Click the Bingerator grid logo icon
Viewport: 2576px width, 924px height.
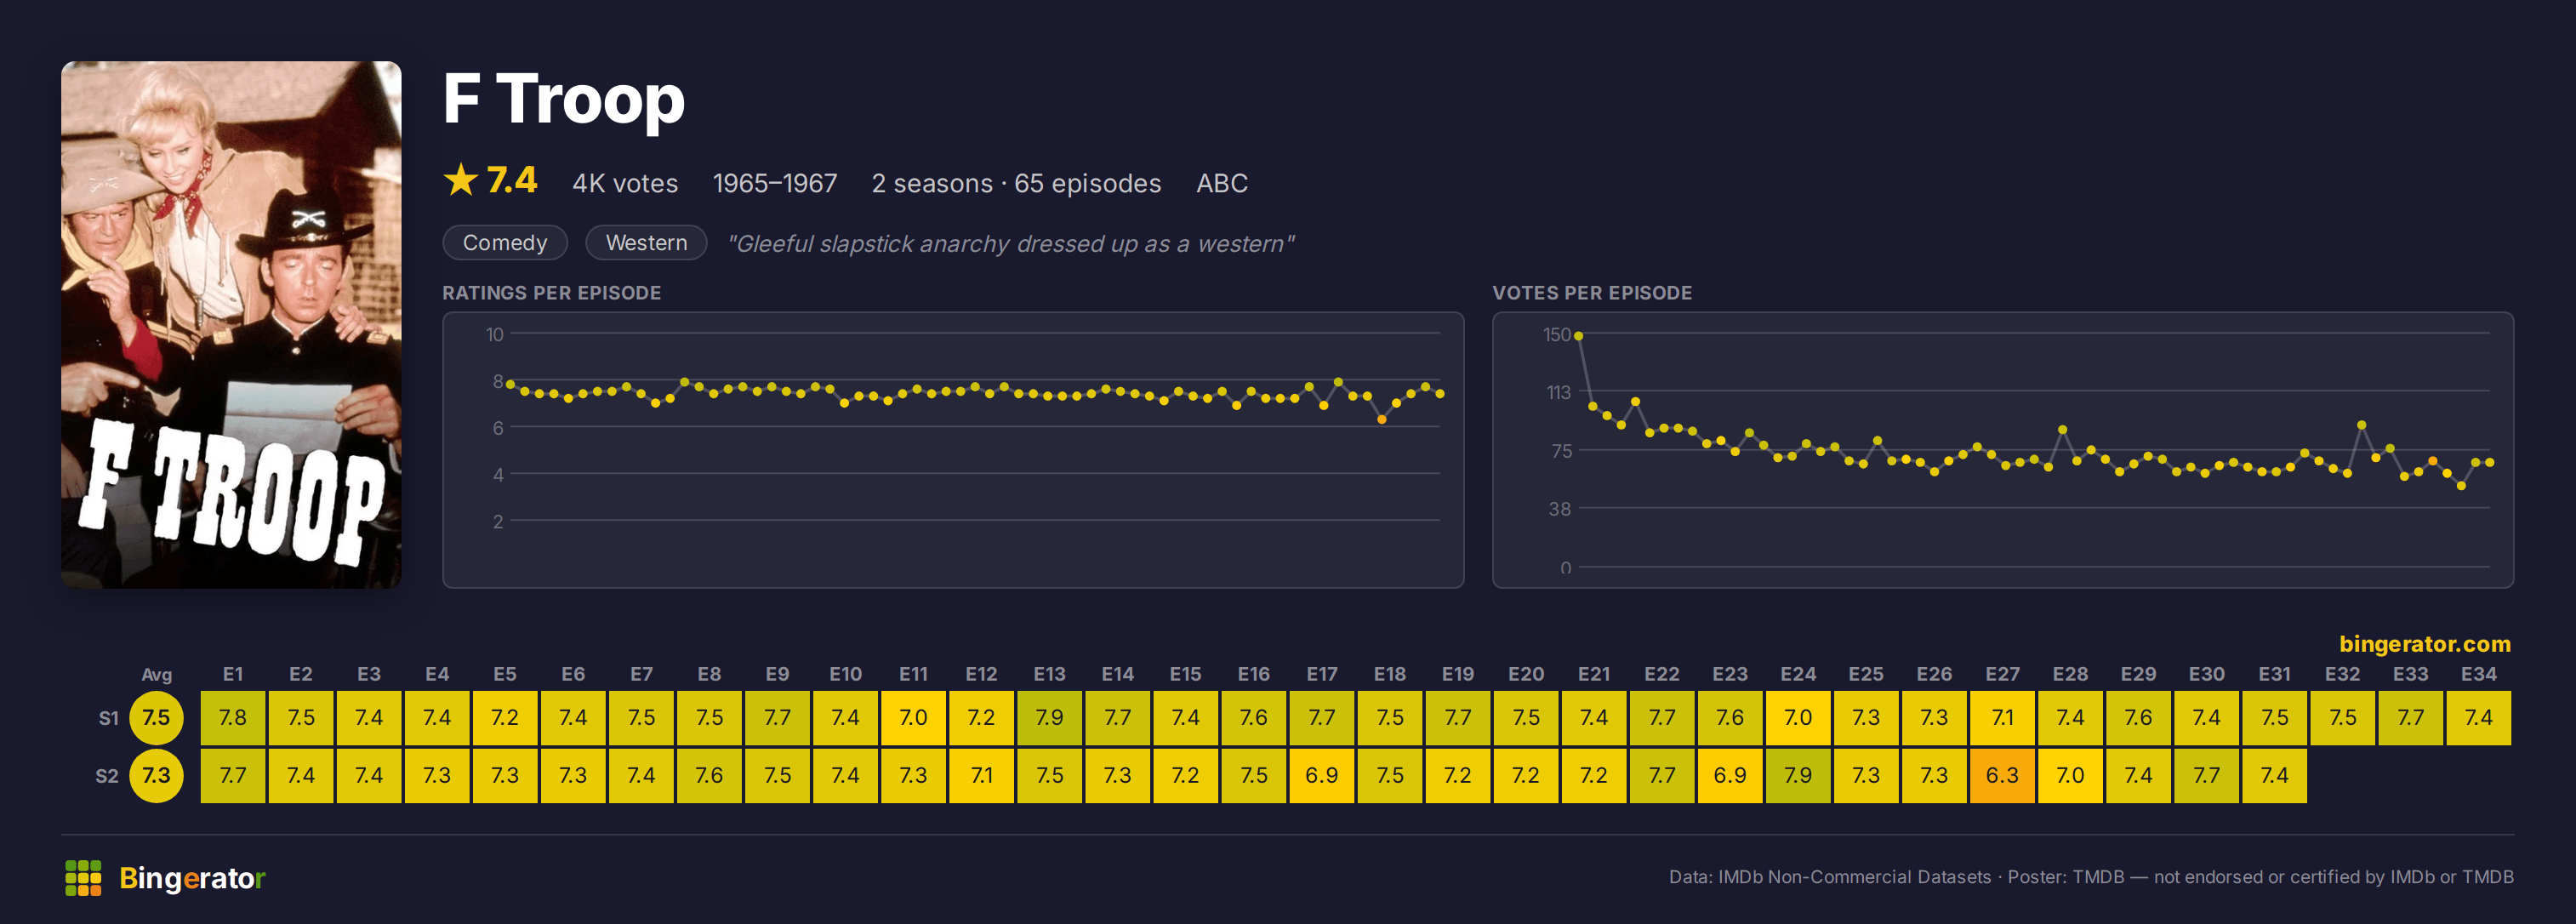point(83,877)
